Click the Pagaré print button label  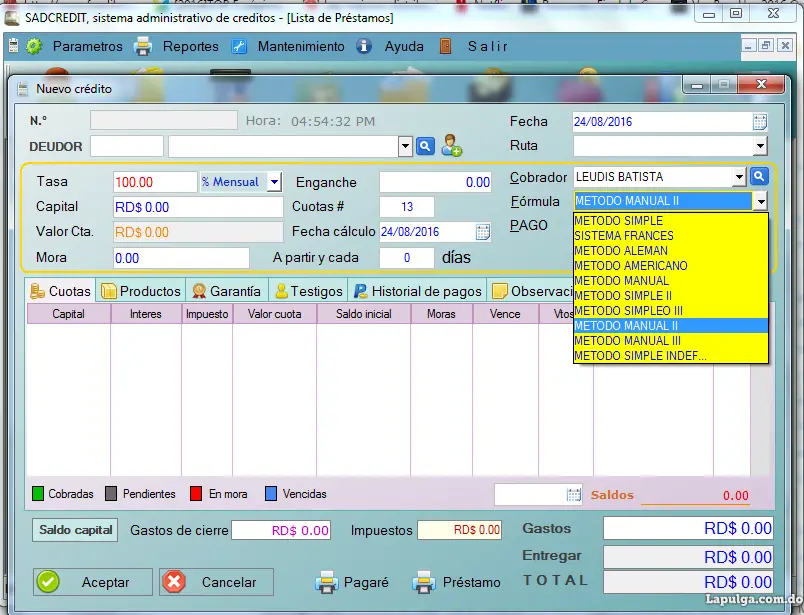pos(366,583)
